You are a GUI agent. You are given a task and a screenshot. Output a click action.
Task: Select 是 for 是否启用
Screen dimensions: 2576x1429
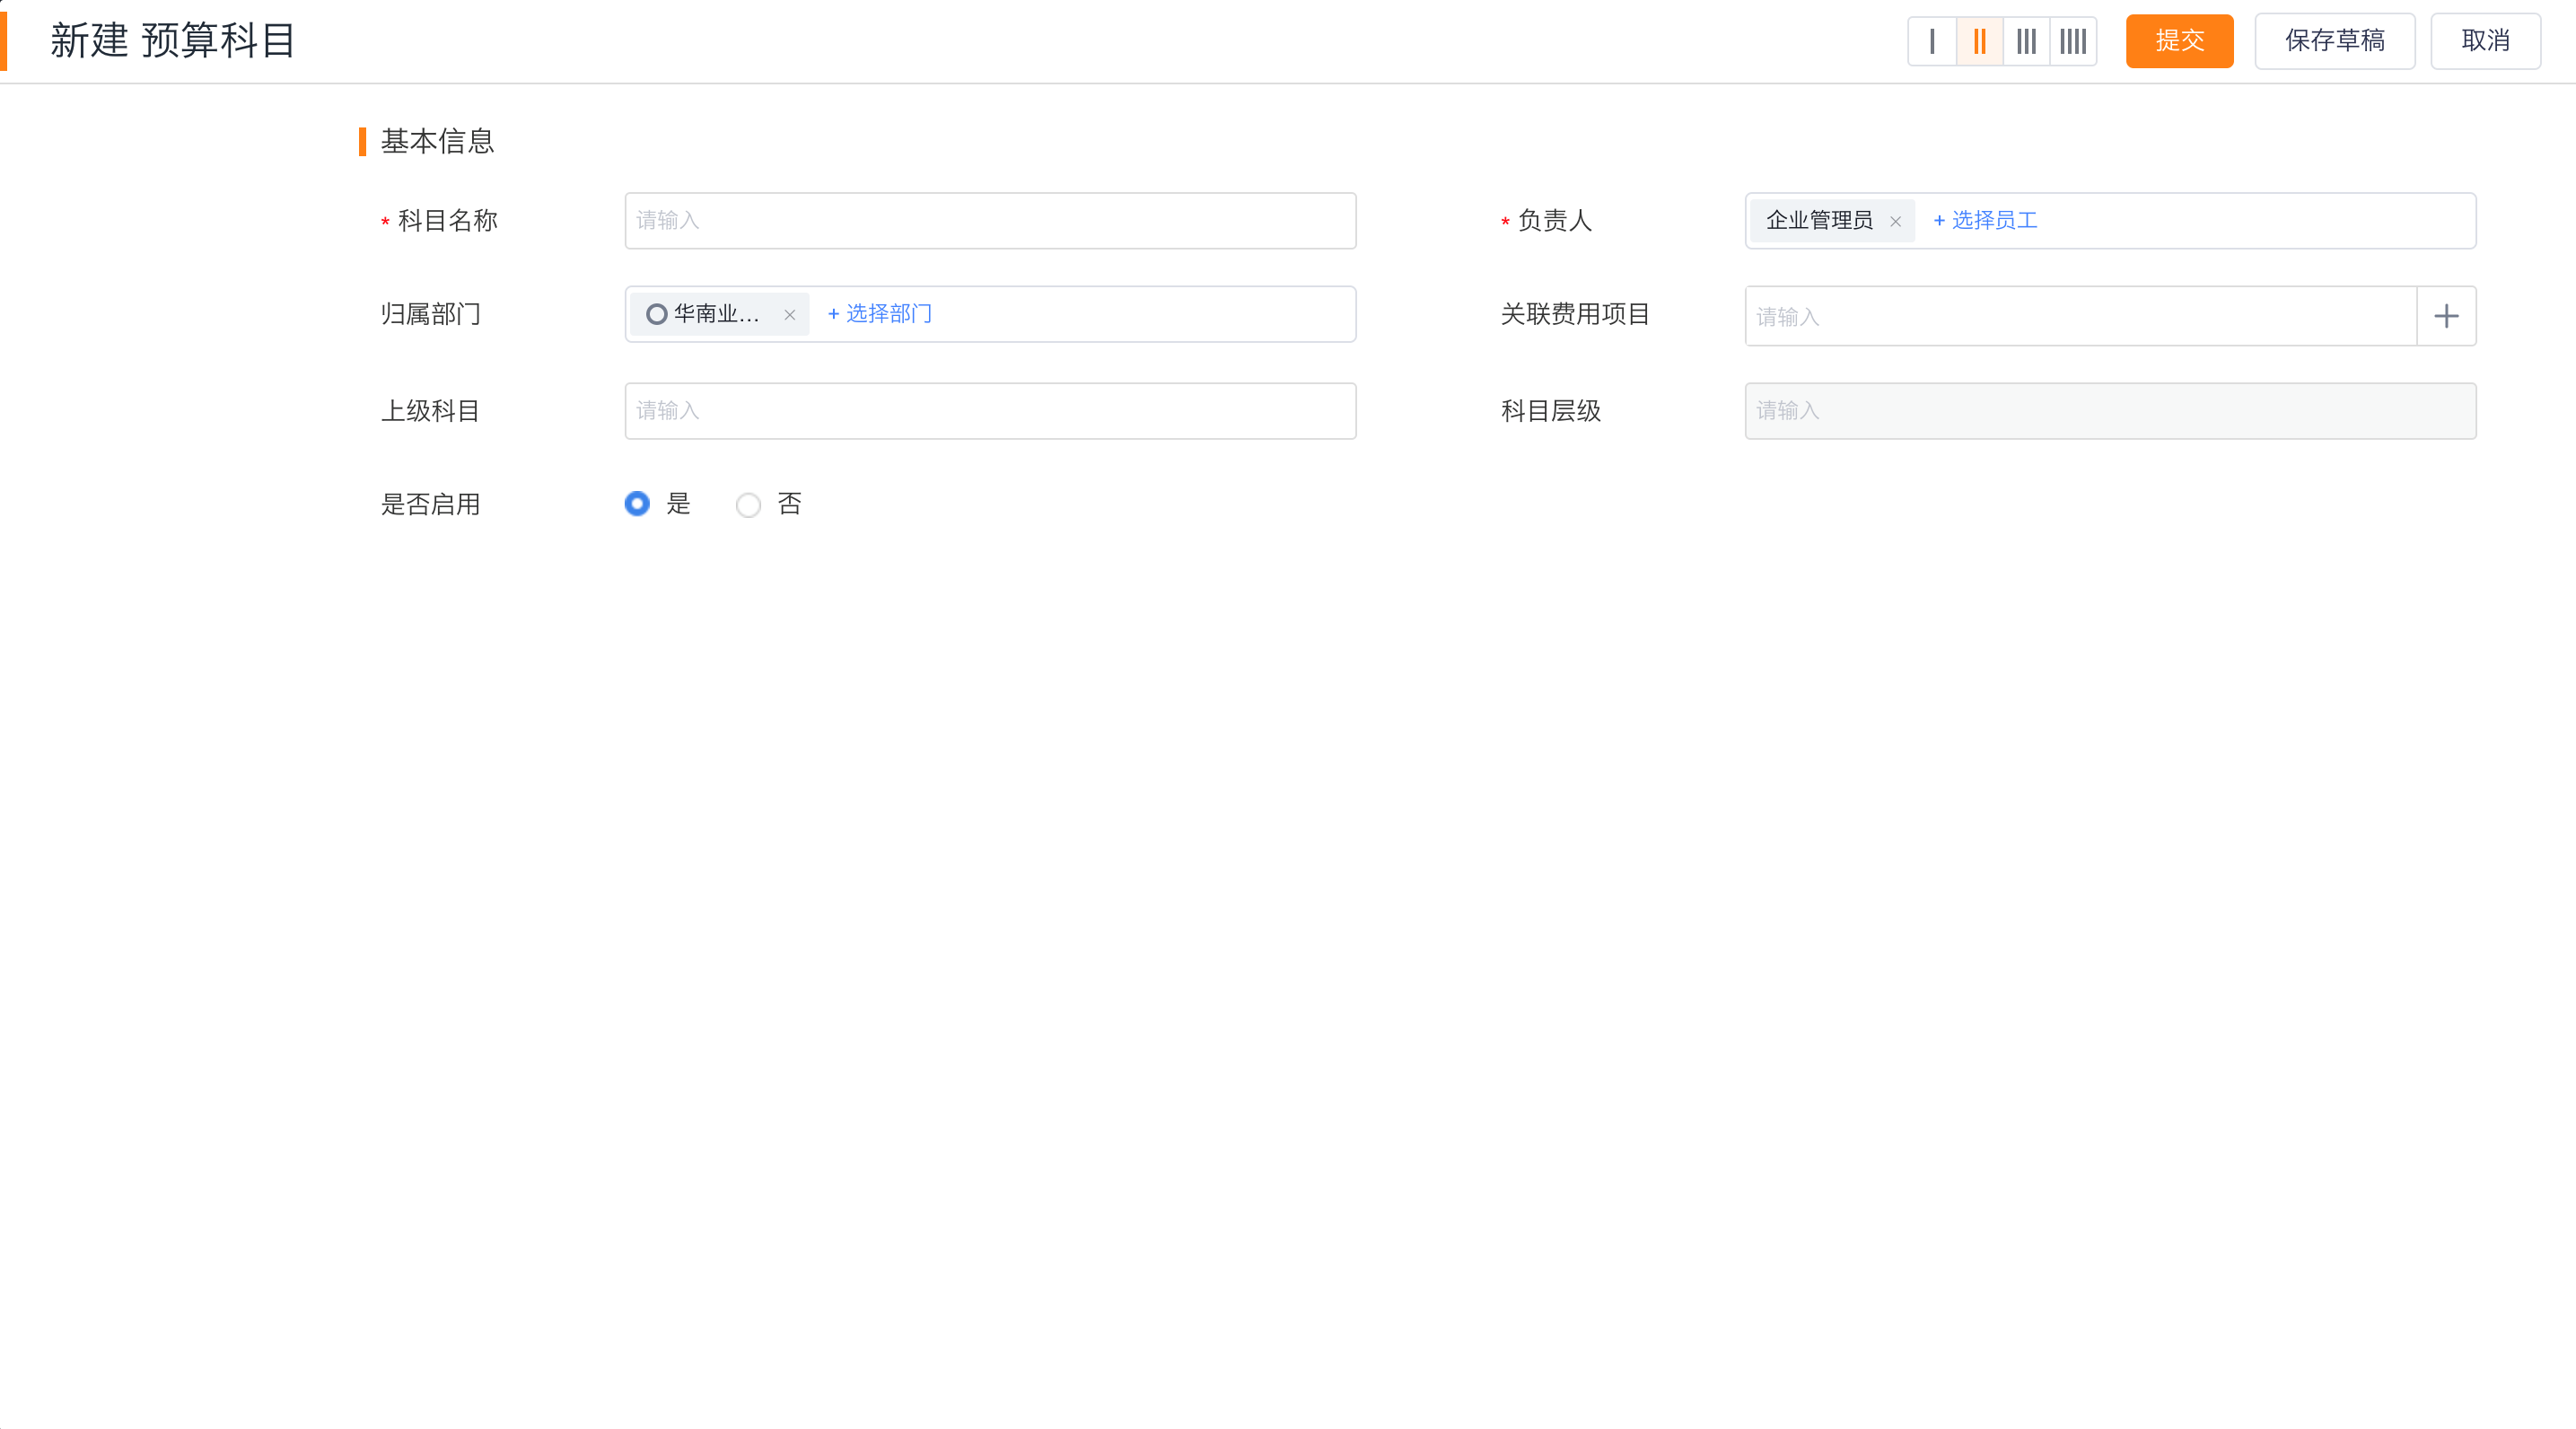(637, 504)
